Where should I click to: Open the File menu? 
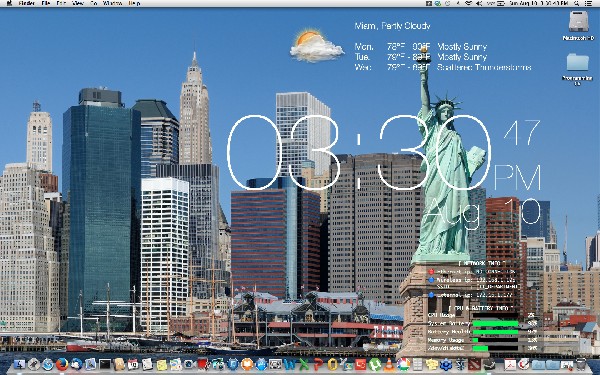pyautogui.click(x=46, y=3)
